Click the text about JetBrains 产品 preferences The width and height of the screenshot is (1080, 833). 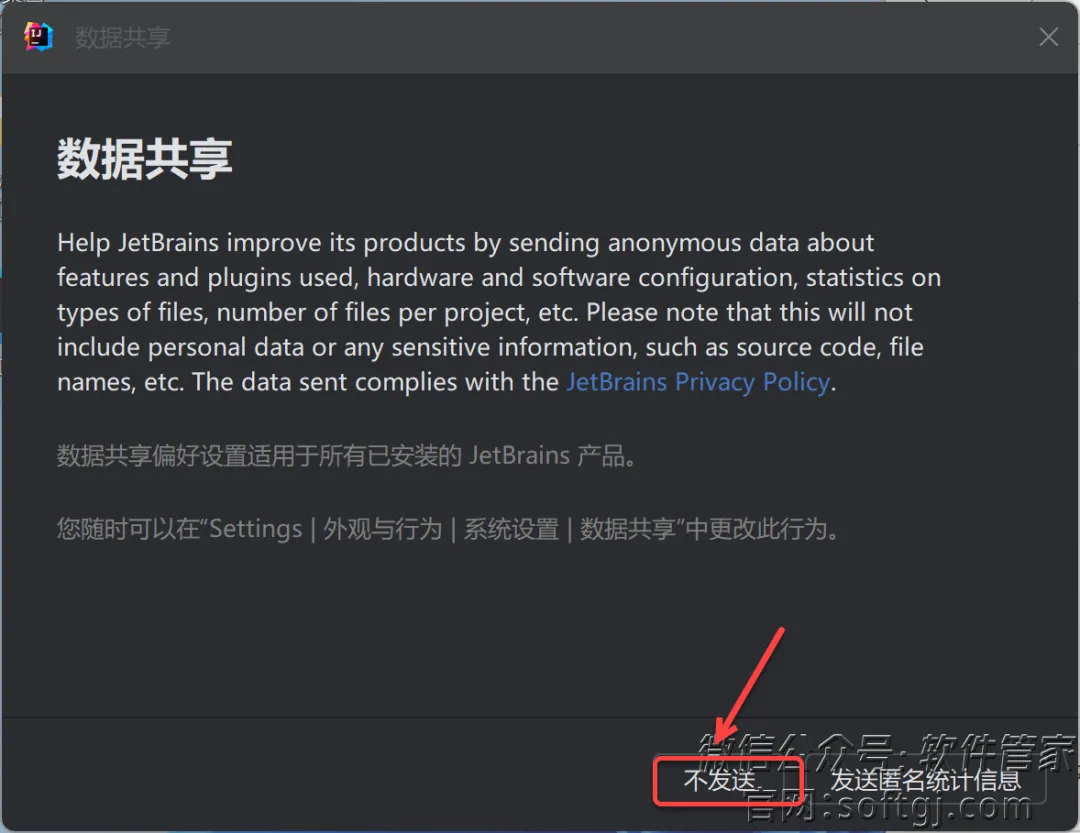click(x=346, y=455)
